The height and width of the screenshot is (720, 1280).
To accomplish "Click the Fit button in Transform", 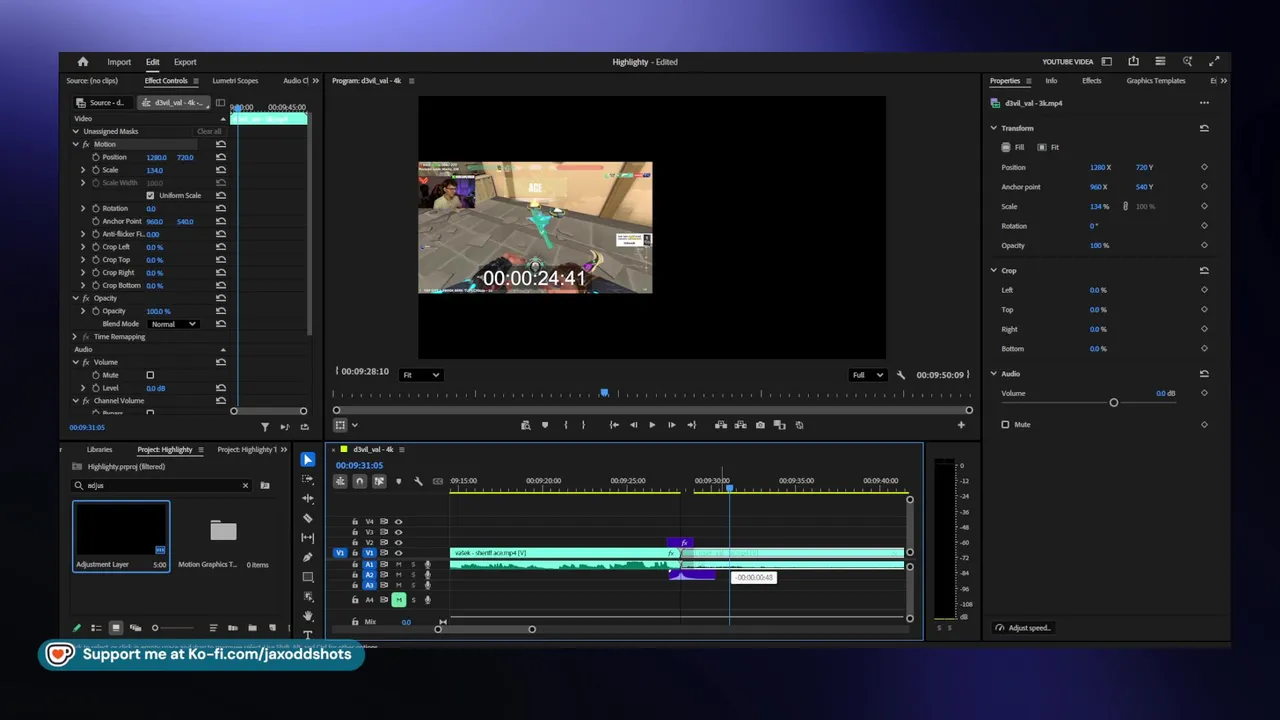I will coord(1049,147).
